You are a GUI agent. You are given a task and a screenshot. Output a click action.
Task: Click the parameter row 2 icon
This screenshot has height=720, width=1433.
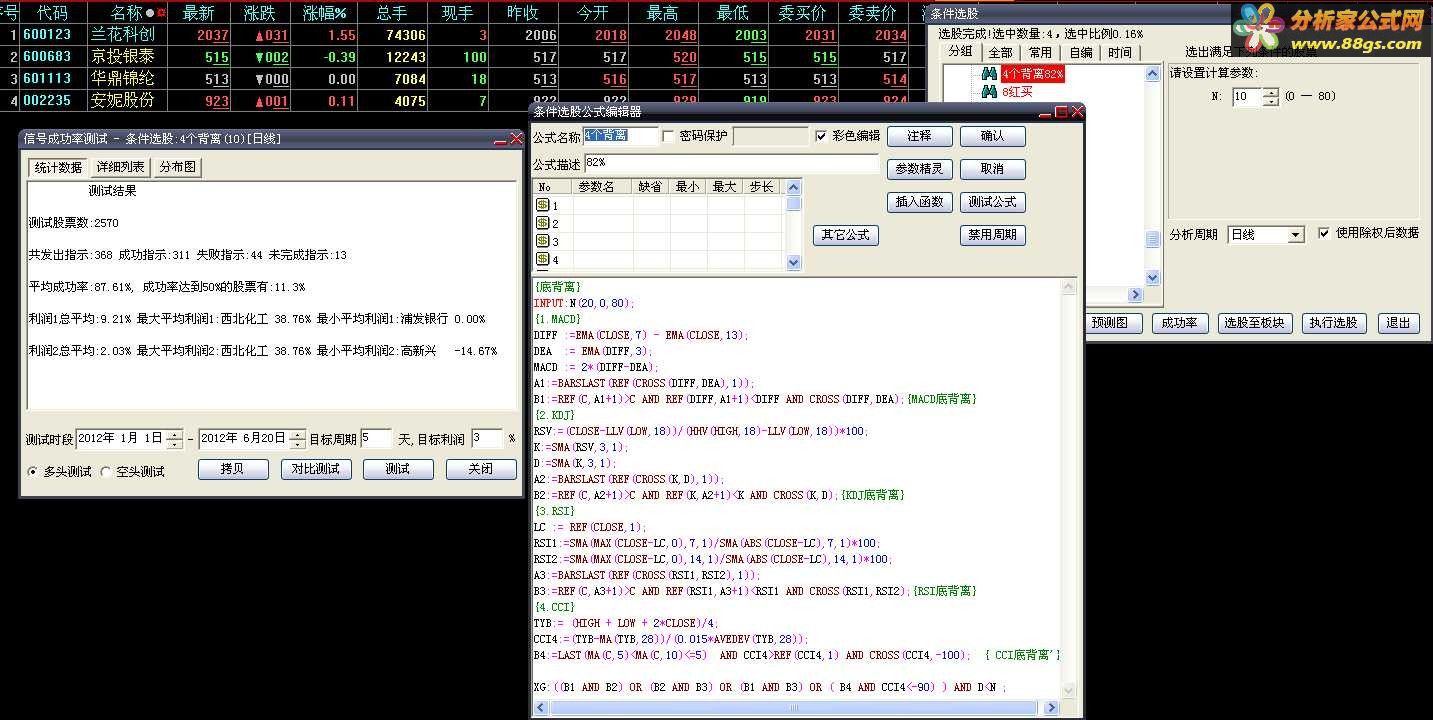click(x=543, y=223)
